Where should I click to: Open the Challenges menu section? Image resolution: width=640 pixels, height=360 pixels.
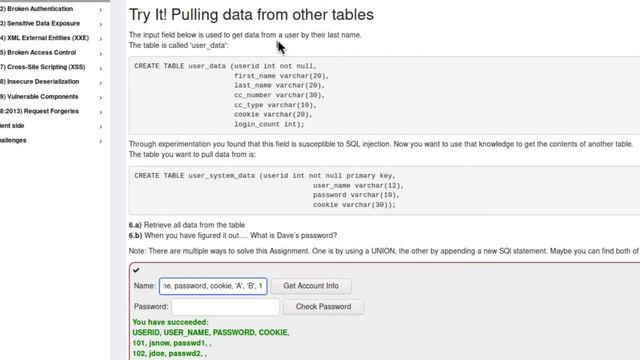pos(13,140)
